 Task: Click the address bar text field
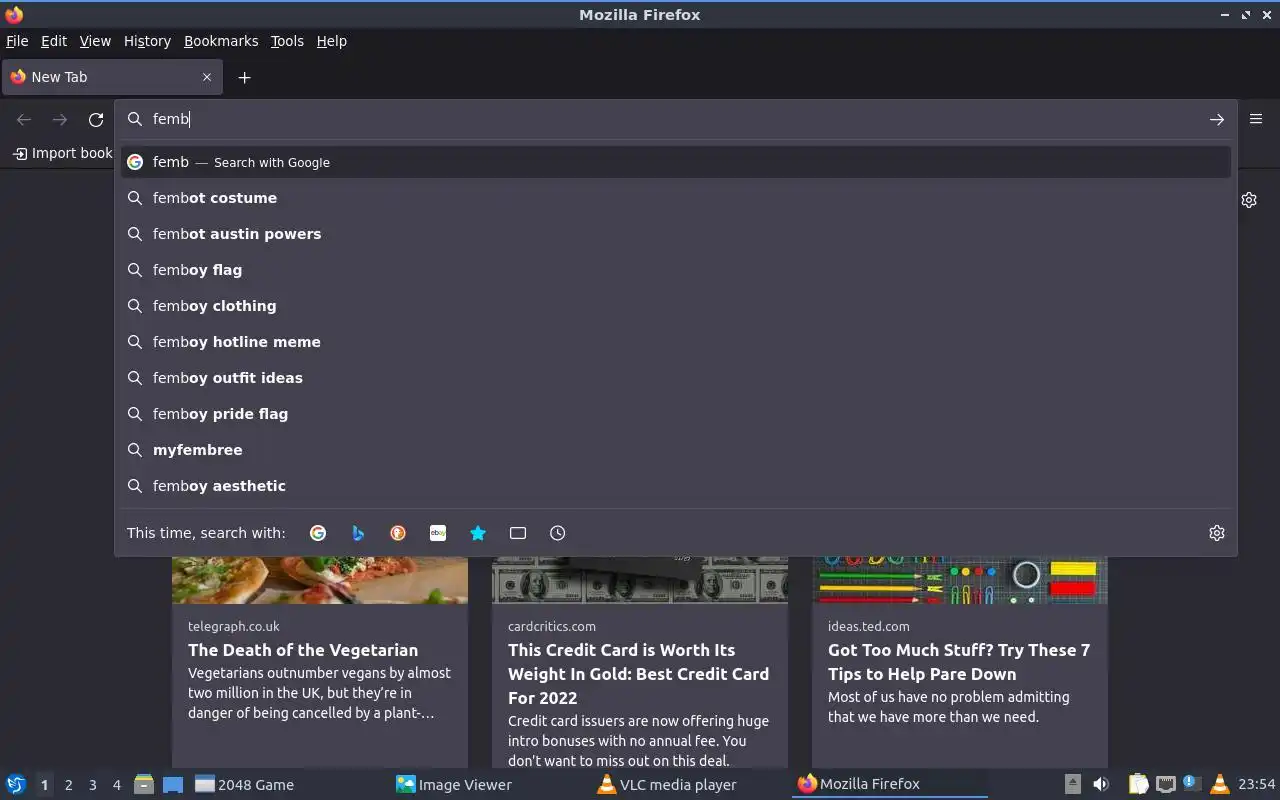pyautogui.click(x=675, y=119)
